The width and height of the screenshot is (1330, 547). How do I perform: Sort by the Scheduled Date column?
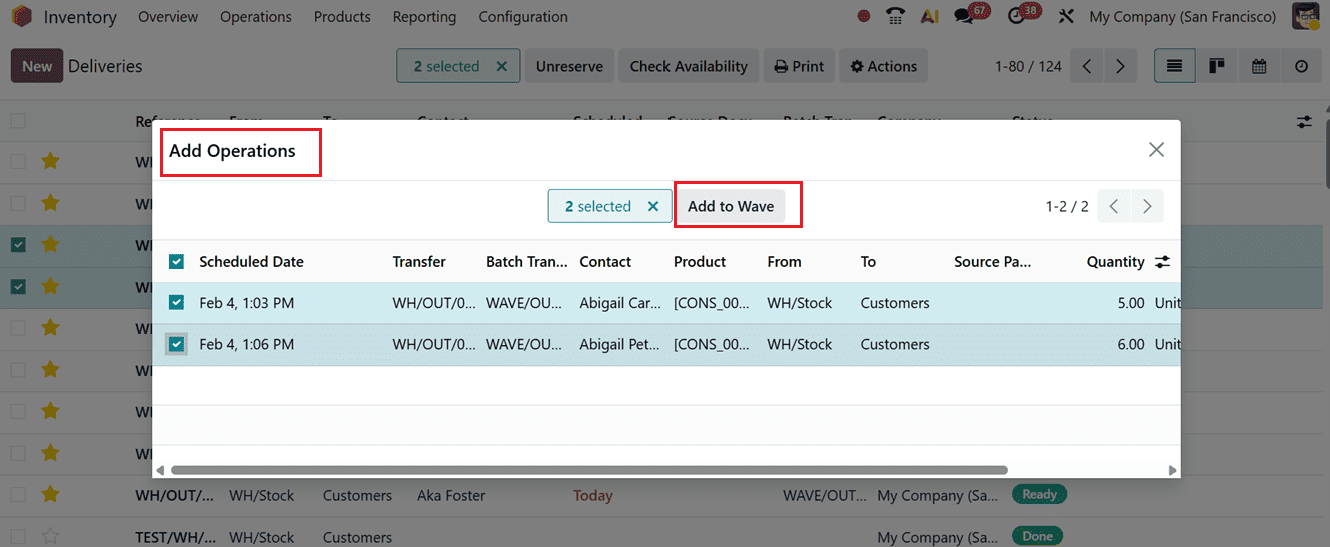[x=251, y=262]
